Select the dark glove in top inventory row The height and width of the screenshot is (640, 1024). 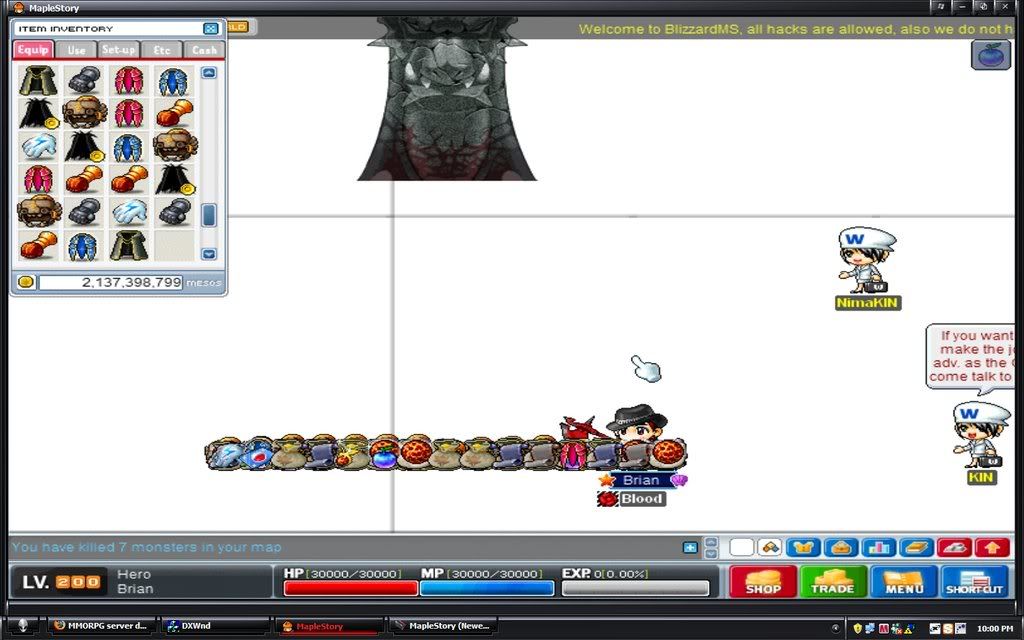(x=84, y=81)
